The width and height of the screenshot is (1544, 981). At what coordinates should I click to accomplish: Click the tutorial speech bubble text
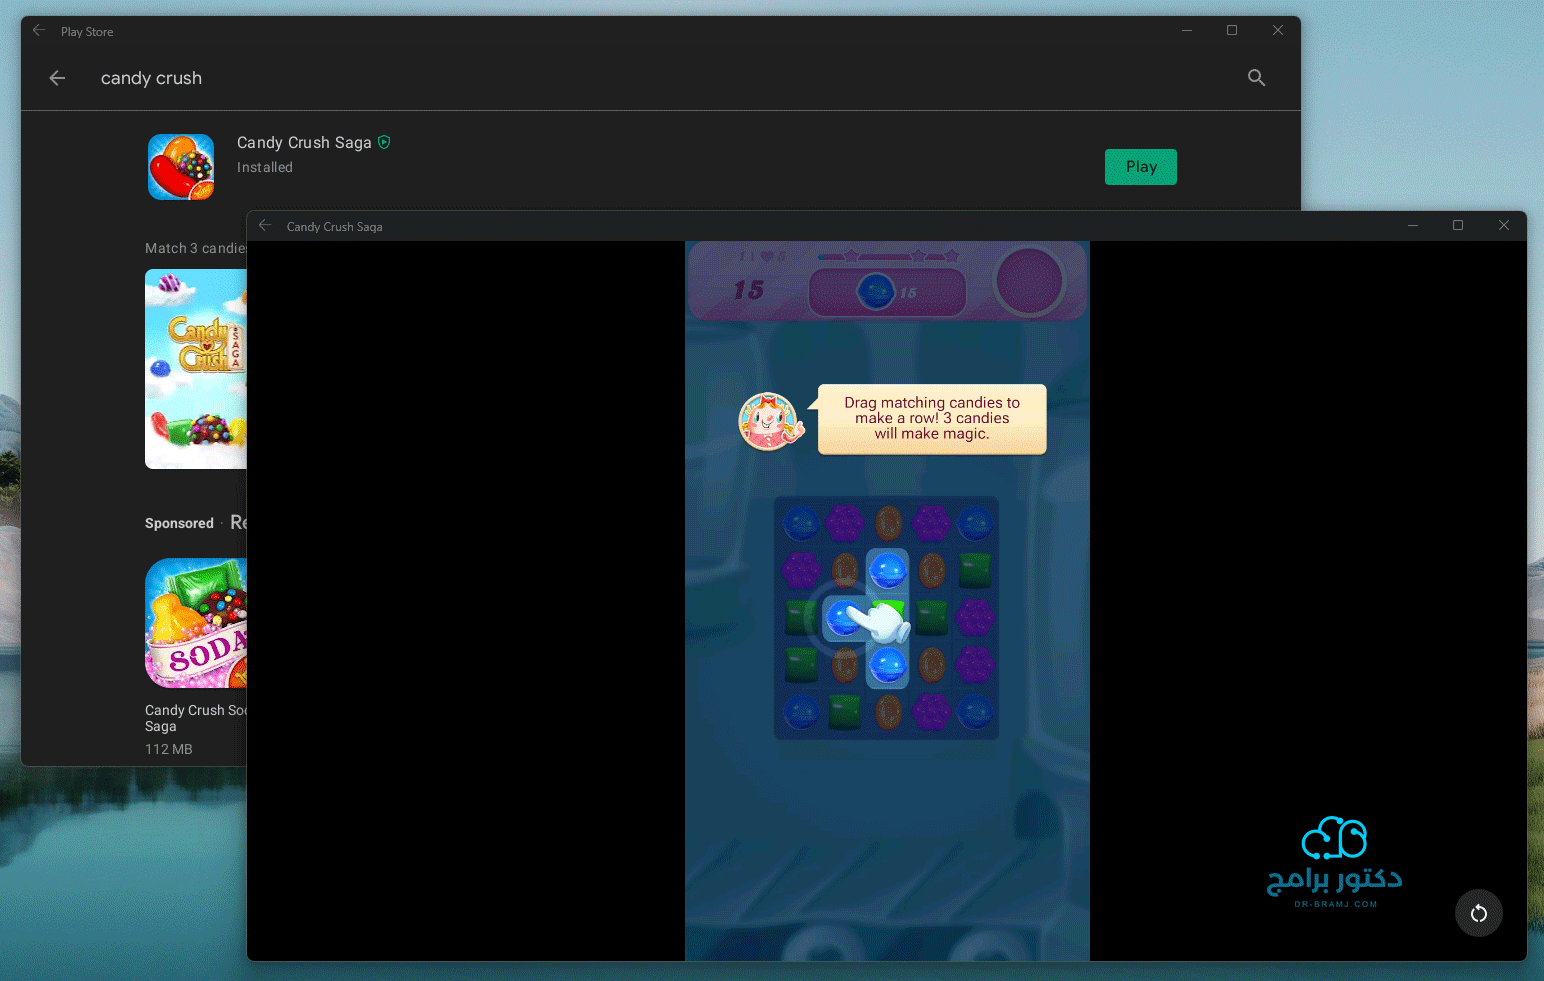tap(932, 419)
